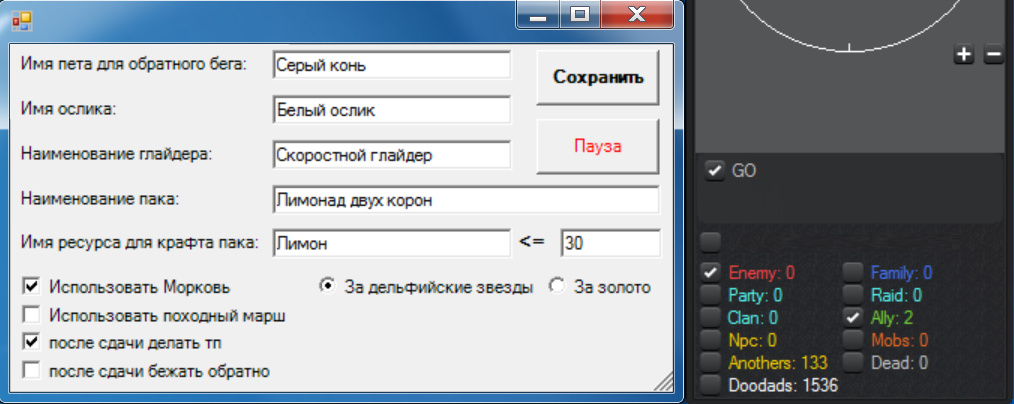Enable the Raid filter checkbox
This screenshot has height=404, width=1014.
click(854, 295)
